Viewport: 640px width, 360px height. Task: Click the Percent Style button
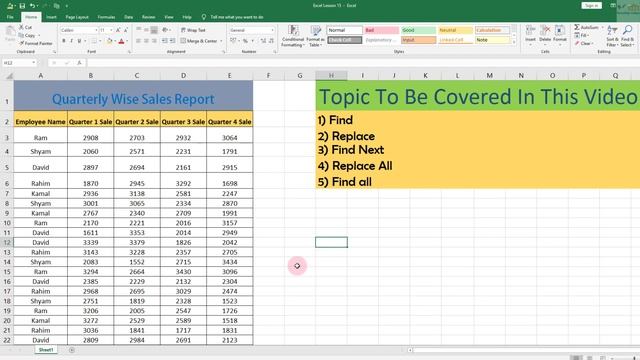[x=245, y=41]
